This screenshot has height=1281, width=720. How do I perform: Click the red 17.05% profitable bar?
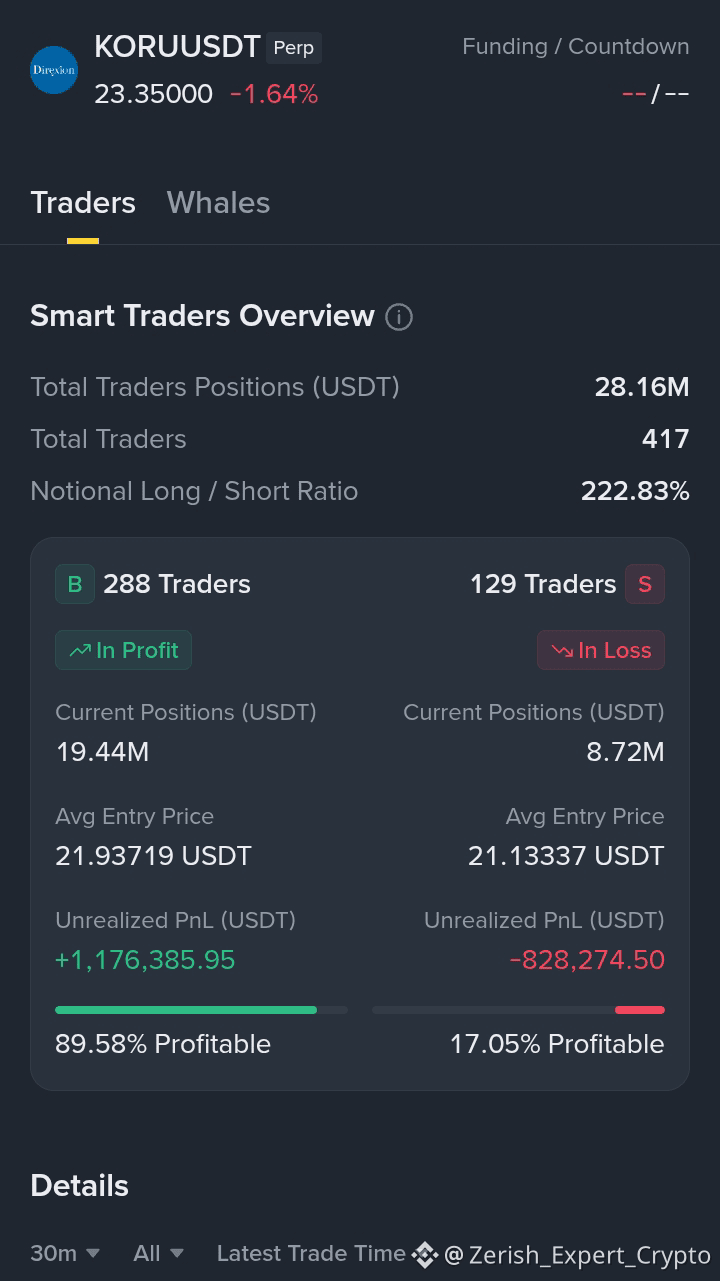click(640, 1010)
